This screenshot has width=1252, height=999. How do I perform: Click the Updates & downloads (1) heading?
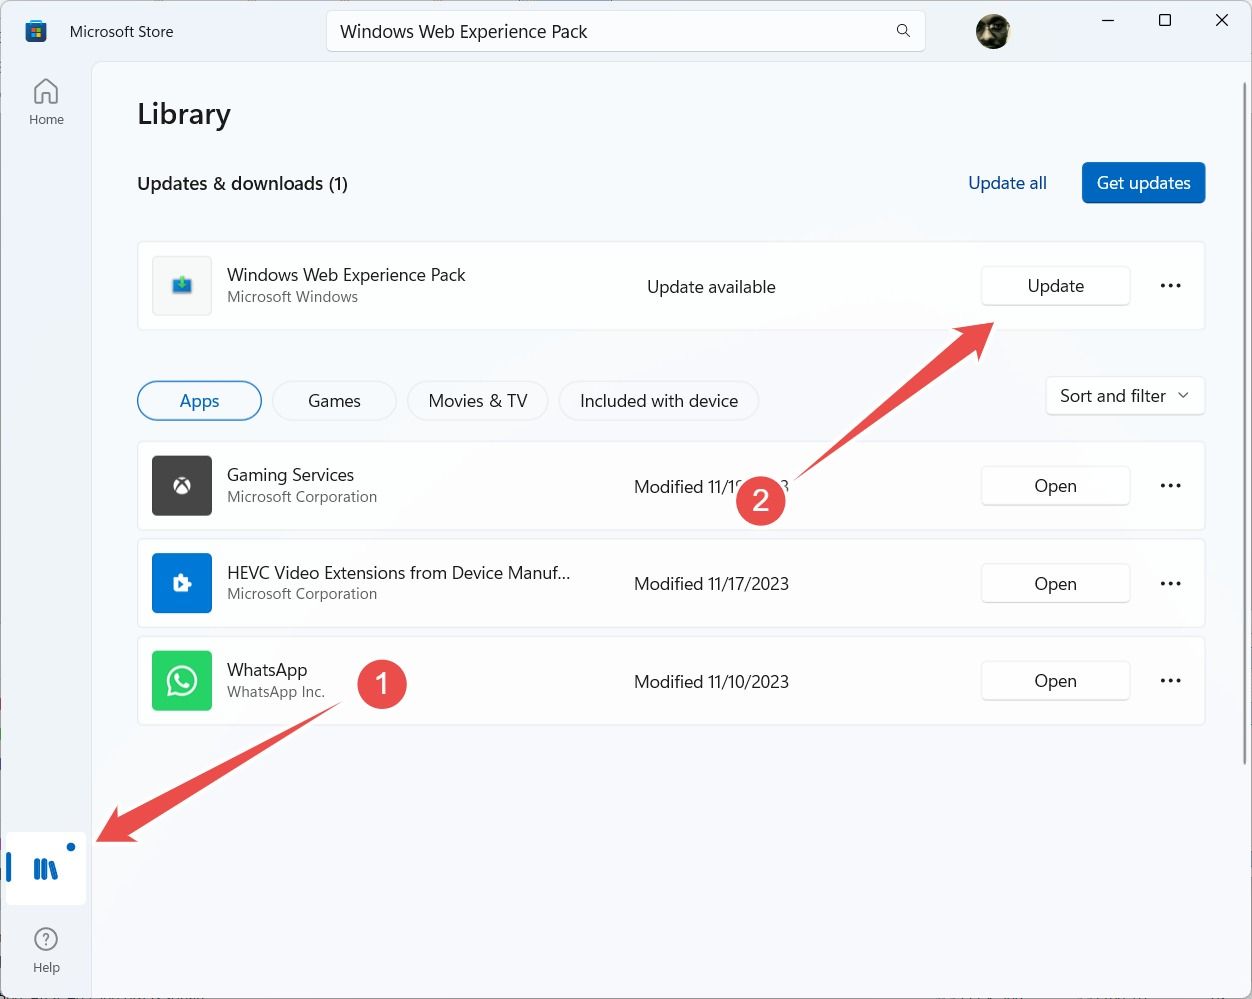coord(242,184)
